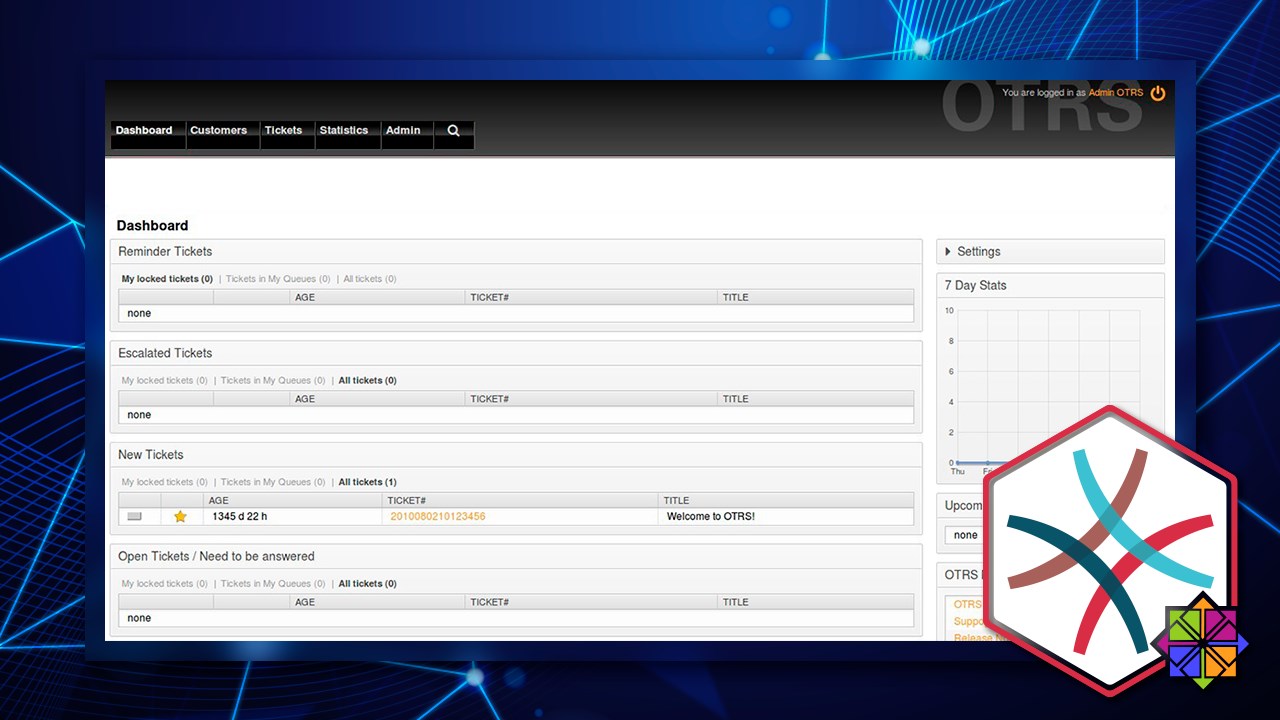Click the logout power icon
The height and width of the screenshot is (720, 1280).
click(x=1158, y=93)
